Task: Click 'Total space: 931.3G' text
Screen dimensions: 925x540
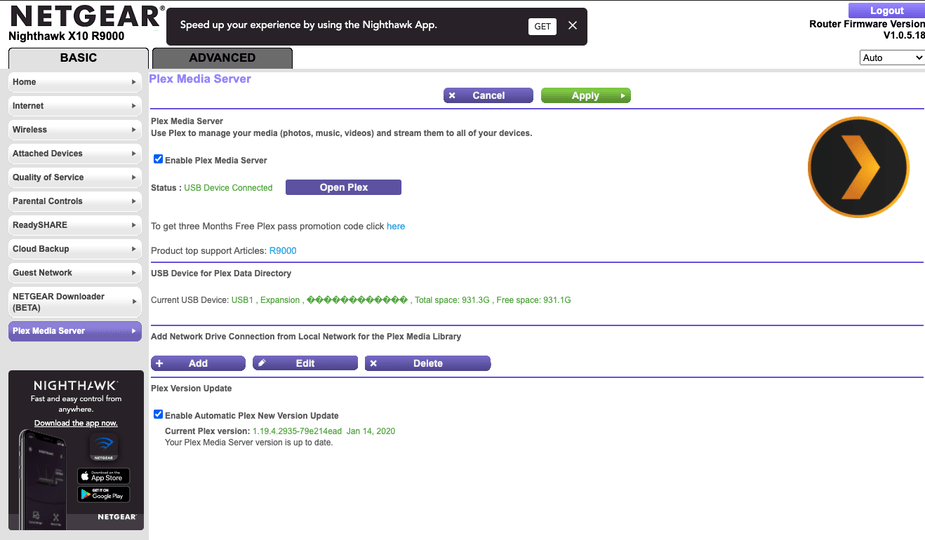Action: tap(452, 300)
